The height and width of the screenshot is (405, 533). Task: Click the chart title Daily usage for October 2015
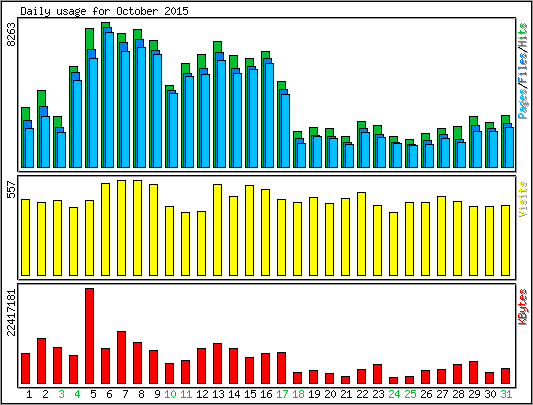coord(104,11)
